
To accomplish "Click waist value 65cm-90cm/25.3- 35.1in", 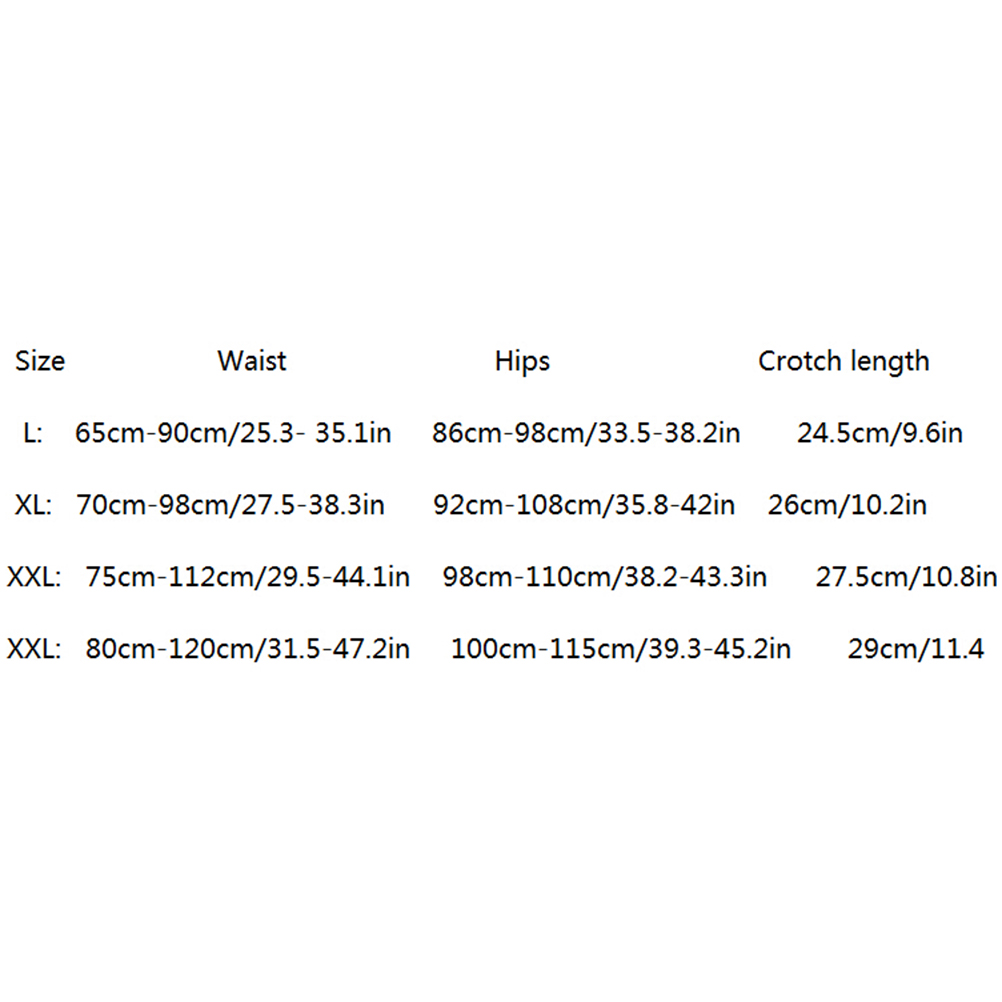I will click(x=233, y=433).
